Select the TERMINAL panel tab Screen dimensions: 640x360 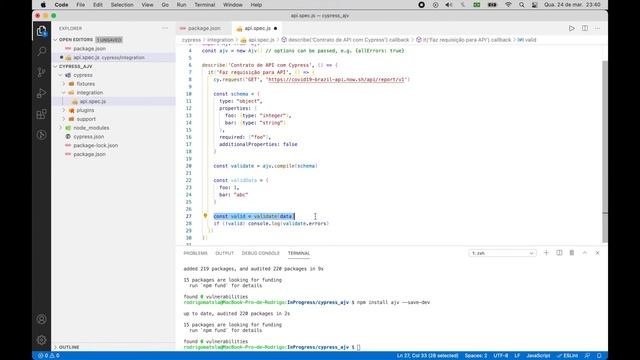point(299,253)
